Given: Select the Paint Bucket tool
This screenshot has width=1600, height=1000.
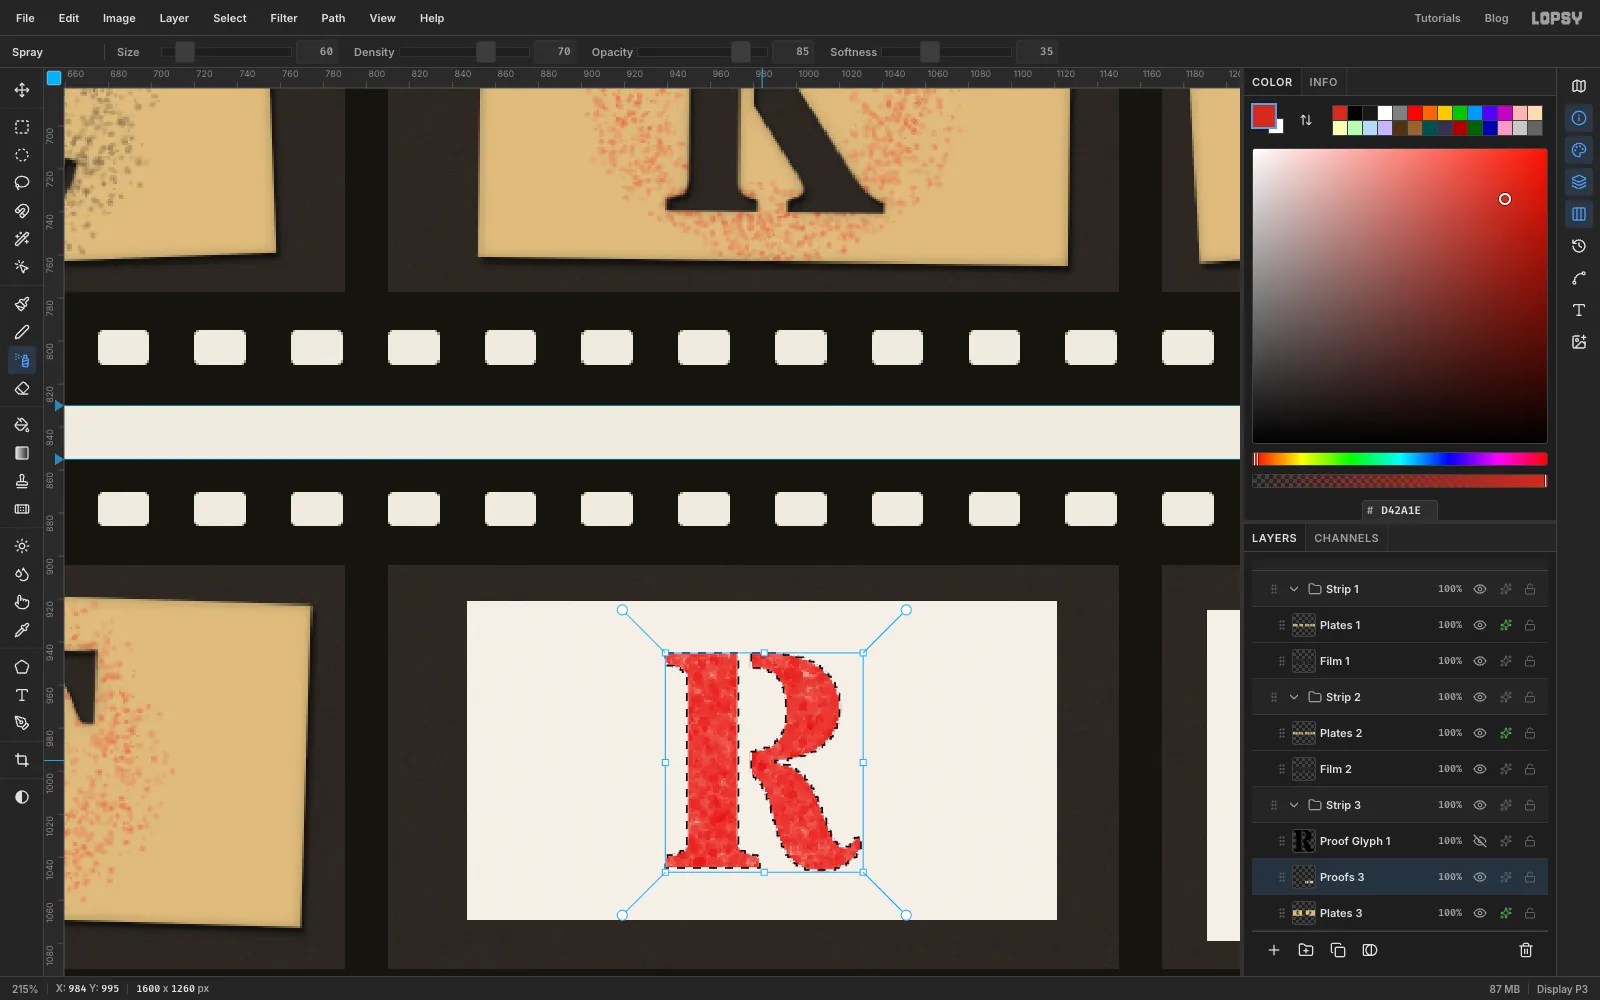Looking at the screenshot, I should click(x=22, y=425).
